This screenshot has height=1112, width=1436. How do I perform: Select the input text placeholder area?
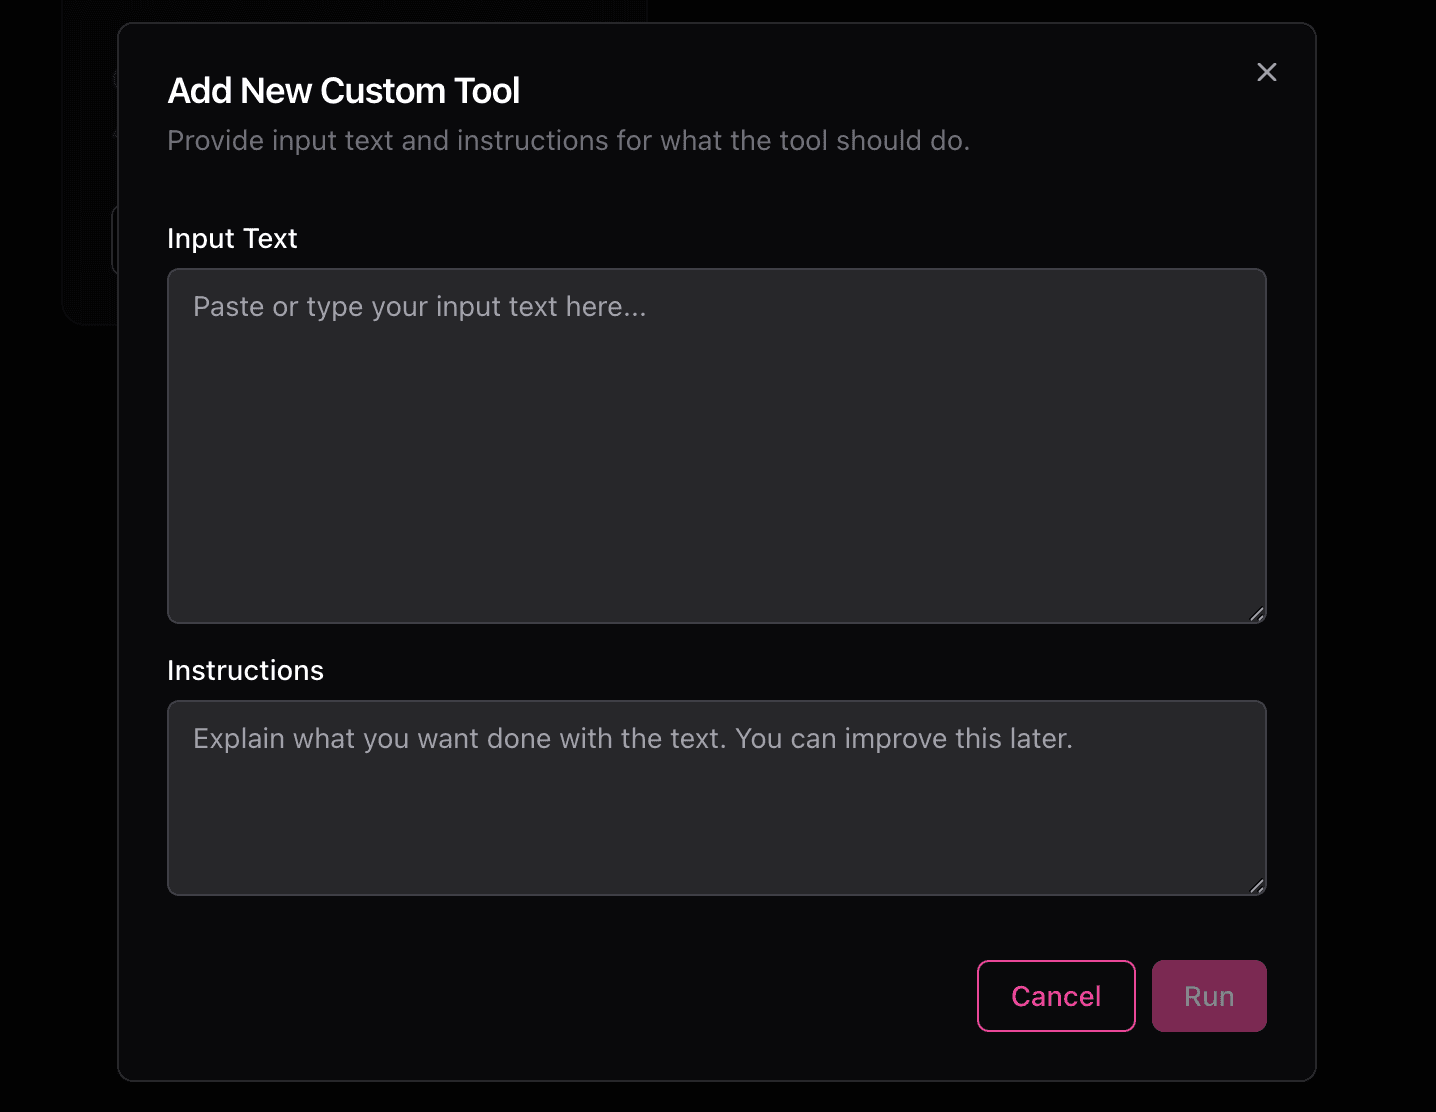point(418,306)
